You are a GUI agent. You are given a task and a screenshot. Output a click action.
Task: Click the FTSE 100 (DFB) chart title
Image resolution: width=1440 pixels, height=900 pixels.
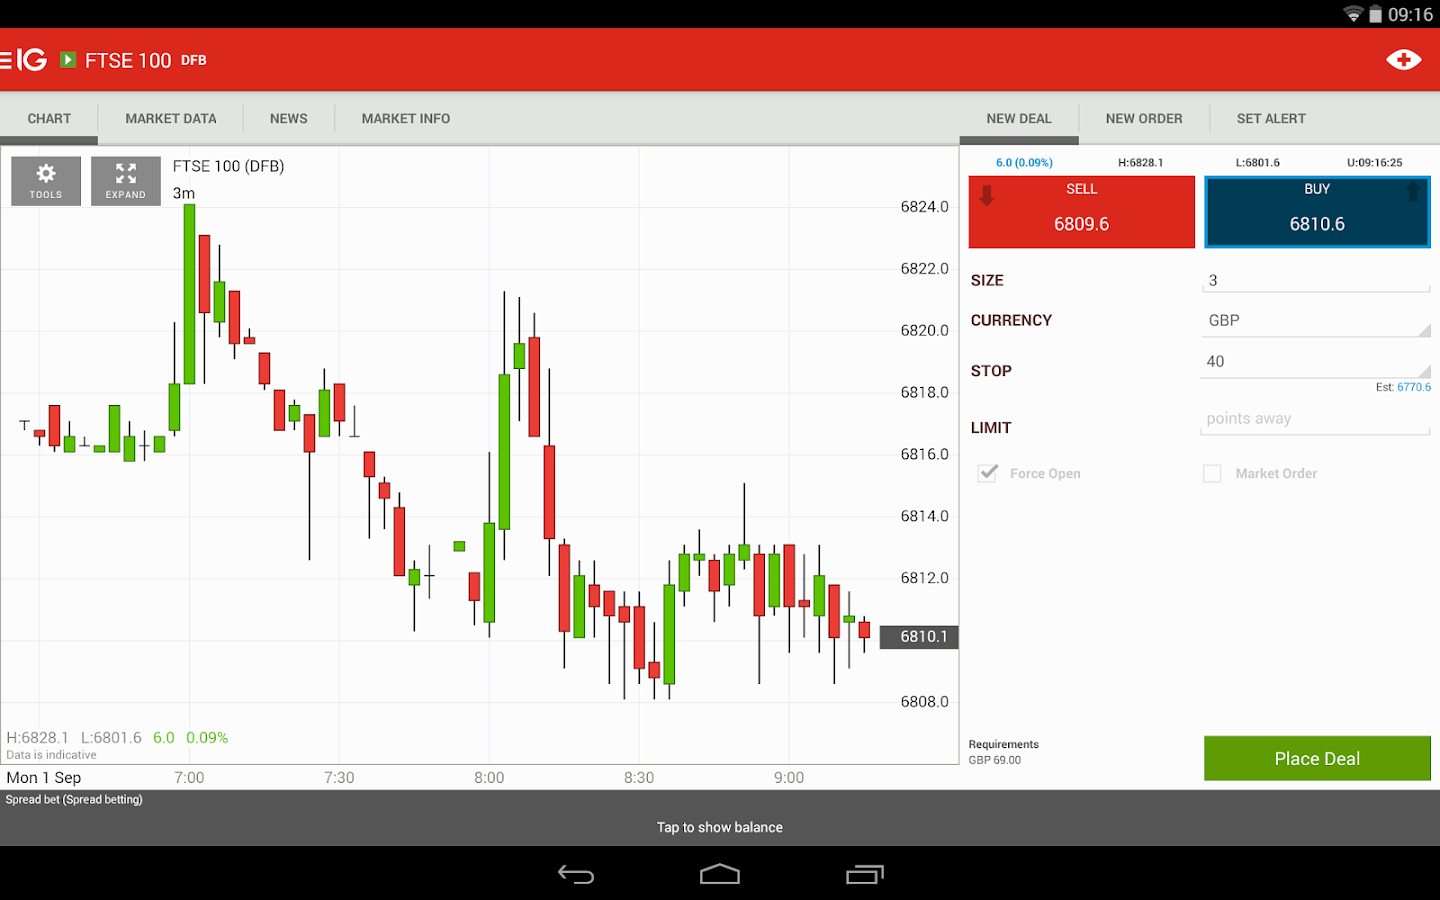[229, 166]
